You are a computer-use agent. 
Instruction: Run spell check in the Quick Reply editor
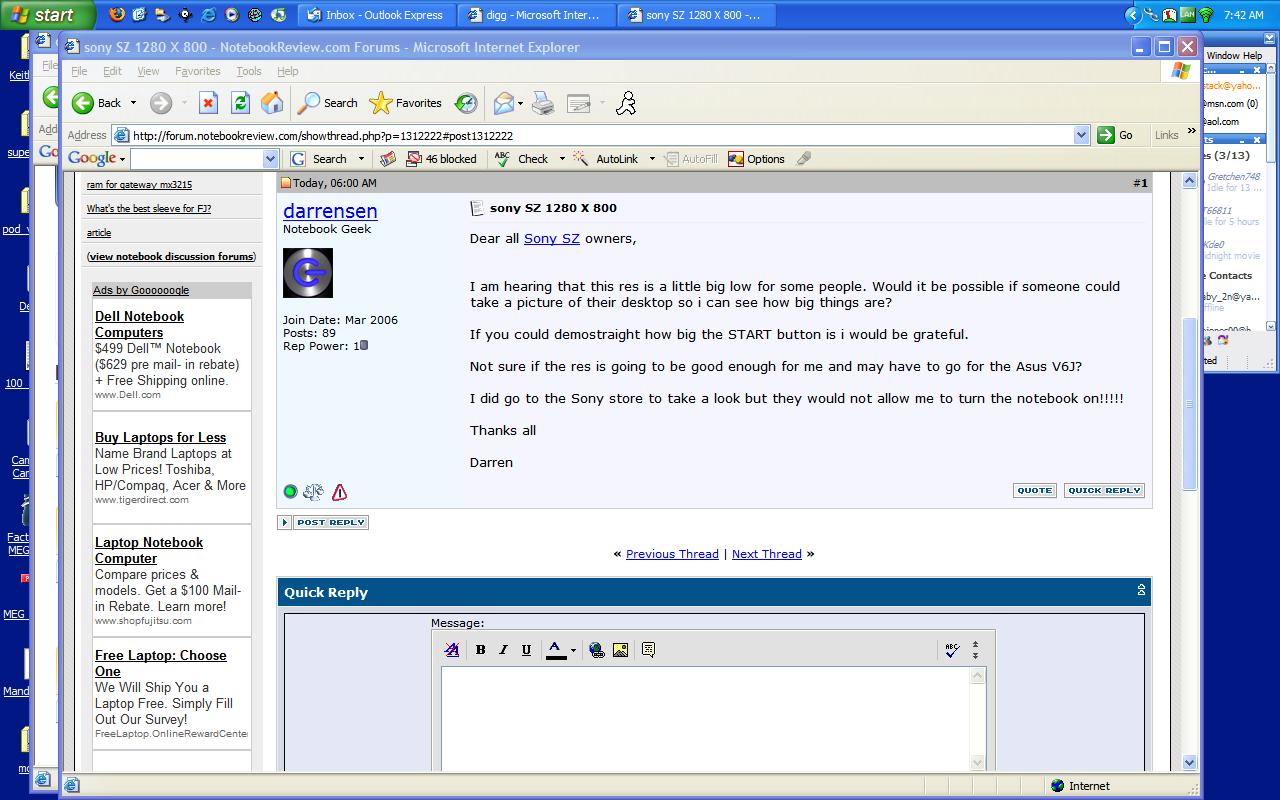click(x=952, y=650)
